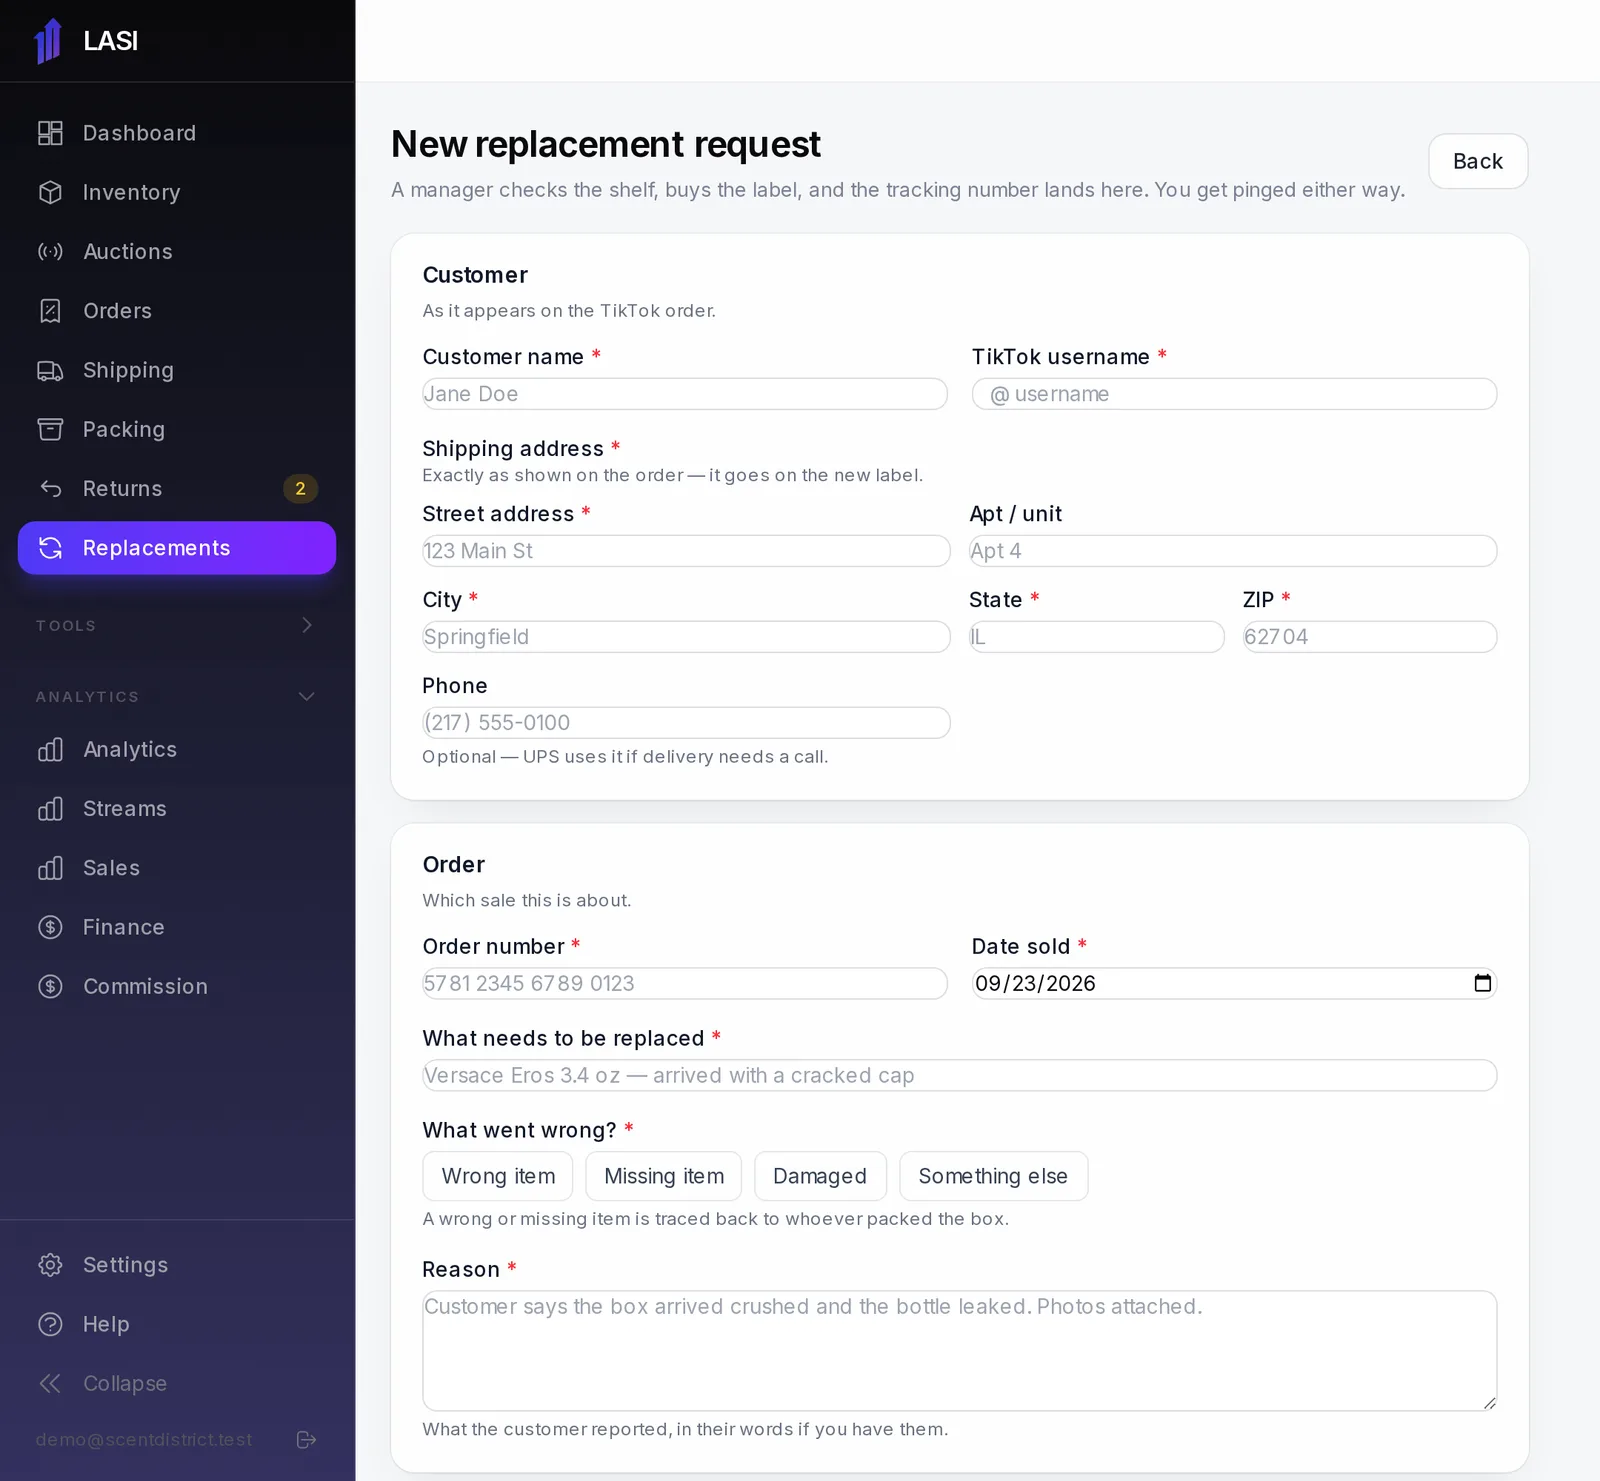Focus the Order number field
This screenshot has width=1600, height=1481.
point(685,983)
